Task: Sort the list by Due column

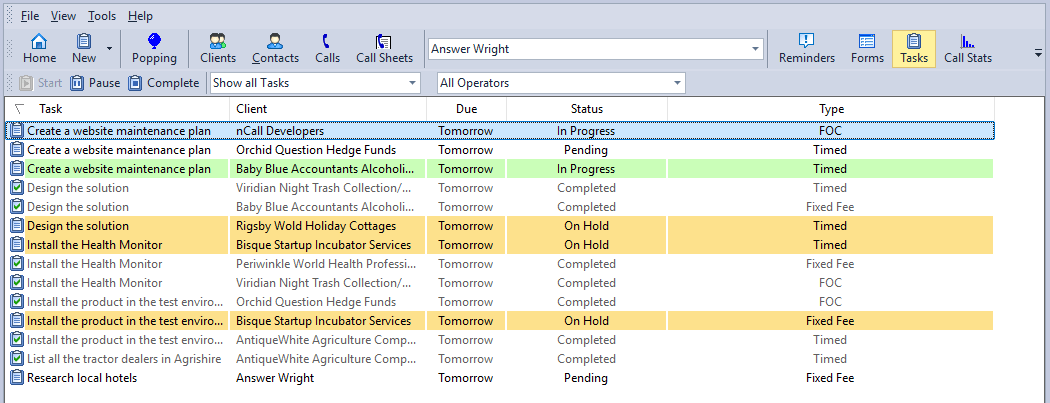Action: [x=467, y=108]
